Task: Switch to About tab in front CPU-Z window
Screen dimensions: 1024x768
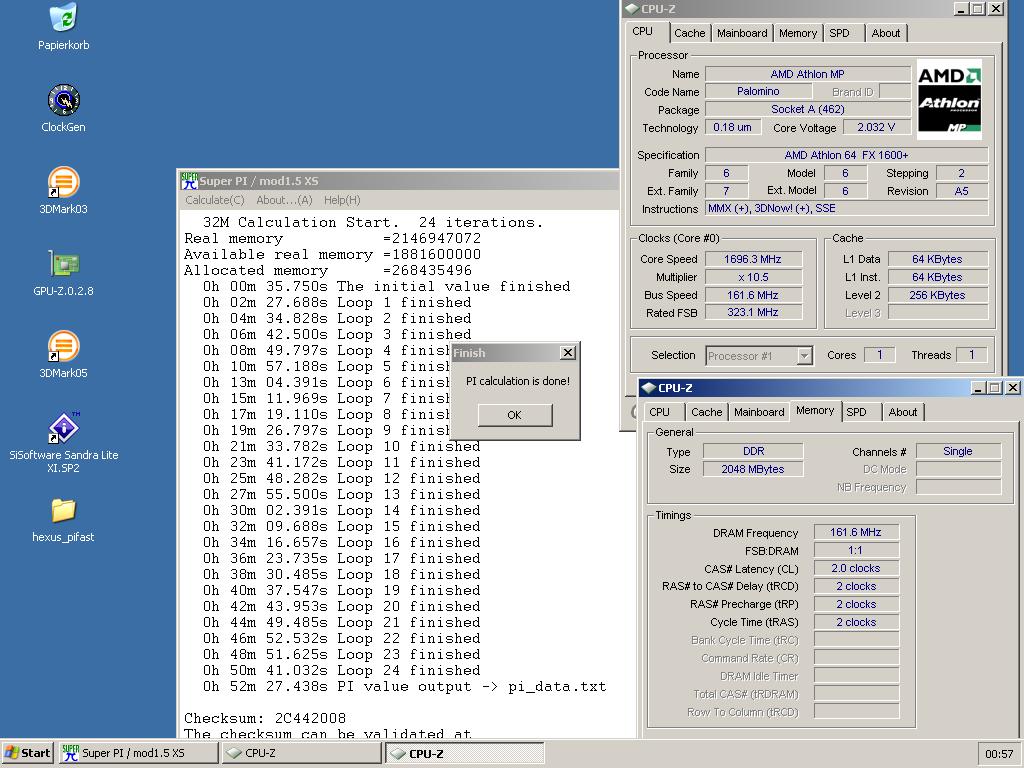Action: pyautogui.click(x=903, y=412)
